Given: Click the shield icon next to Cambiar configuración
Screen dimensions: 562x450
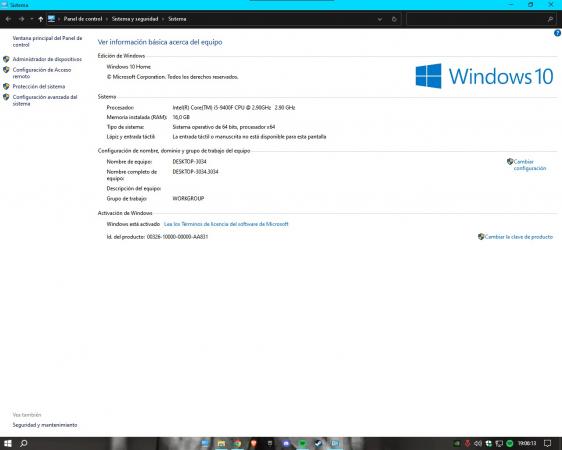Looking at the screenshot, I should coord(510,162).
